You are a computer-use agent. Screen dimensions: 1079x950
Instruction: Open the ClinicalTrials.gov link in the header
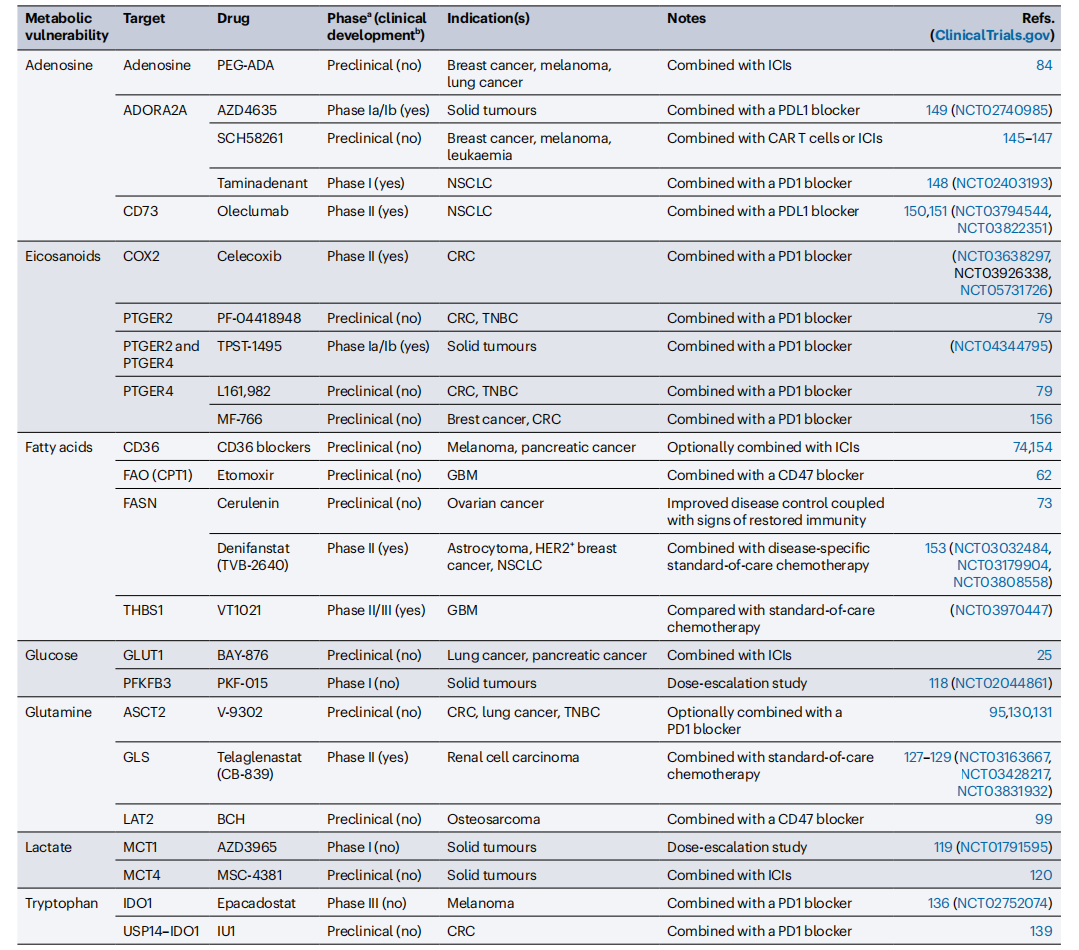(993, 35)
